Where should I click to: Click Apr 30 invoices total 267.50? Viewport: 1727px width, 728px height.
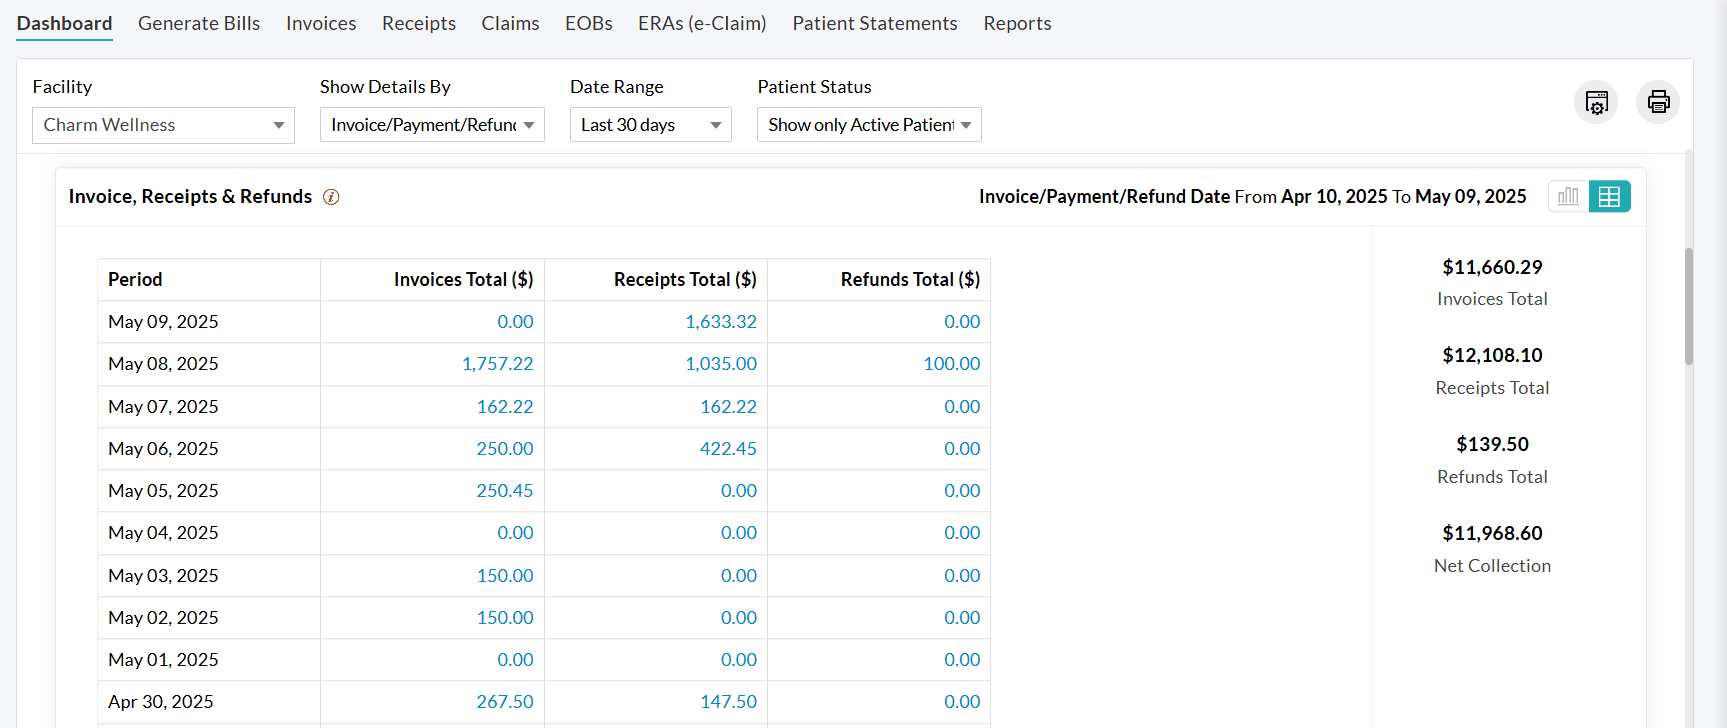[505, 702]
